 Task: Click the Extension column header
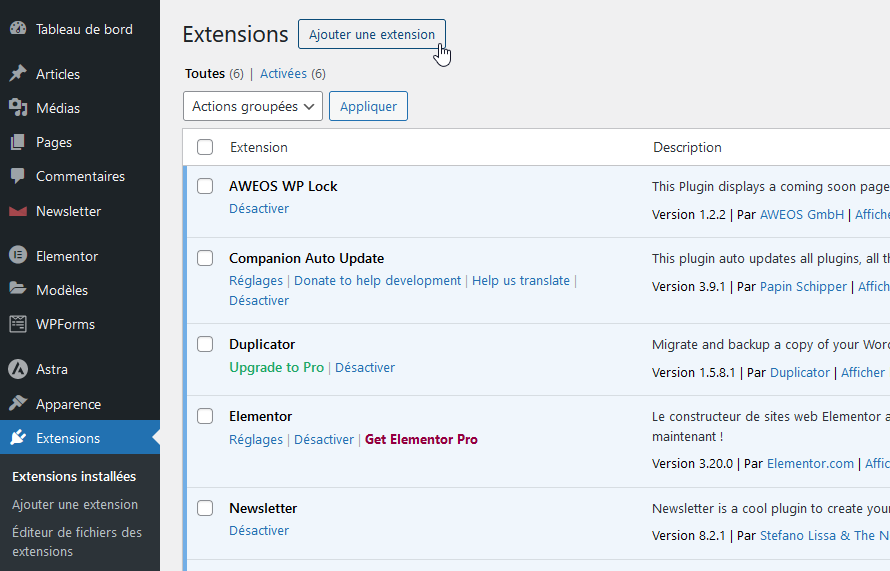coord(259,147)
